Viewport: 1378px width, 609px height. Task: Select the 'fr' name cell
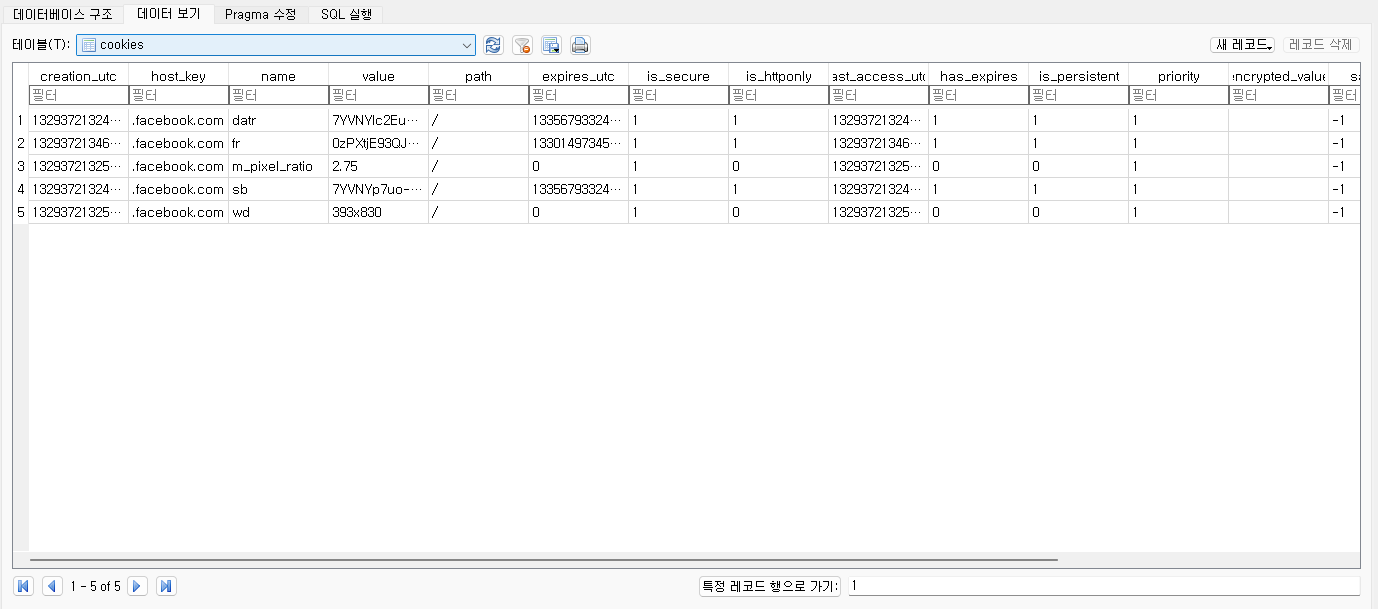[x=278, y=143]
